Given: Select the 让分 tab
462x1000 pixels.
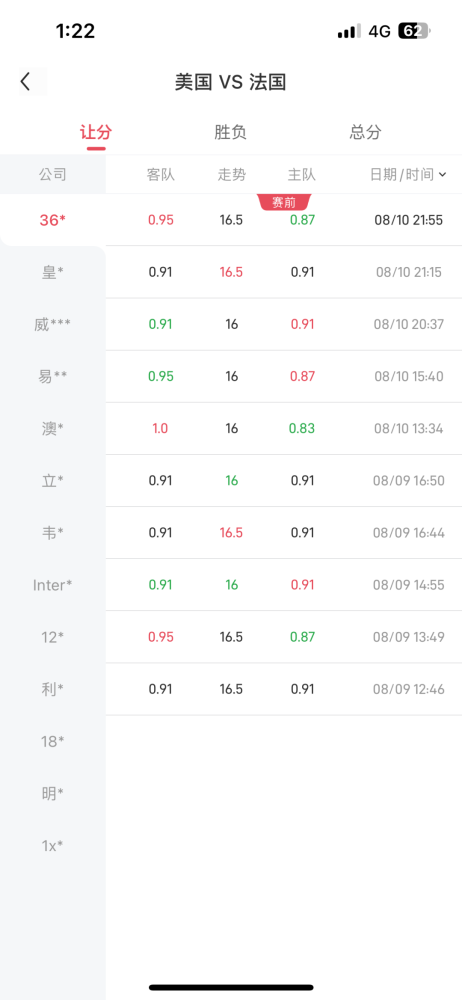Looking at the screenshot, I should pyautogui.click(x=96, y=133).
